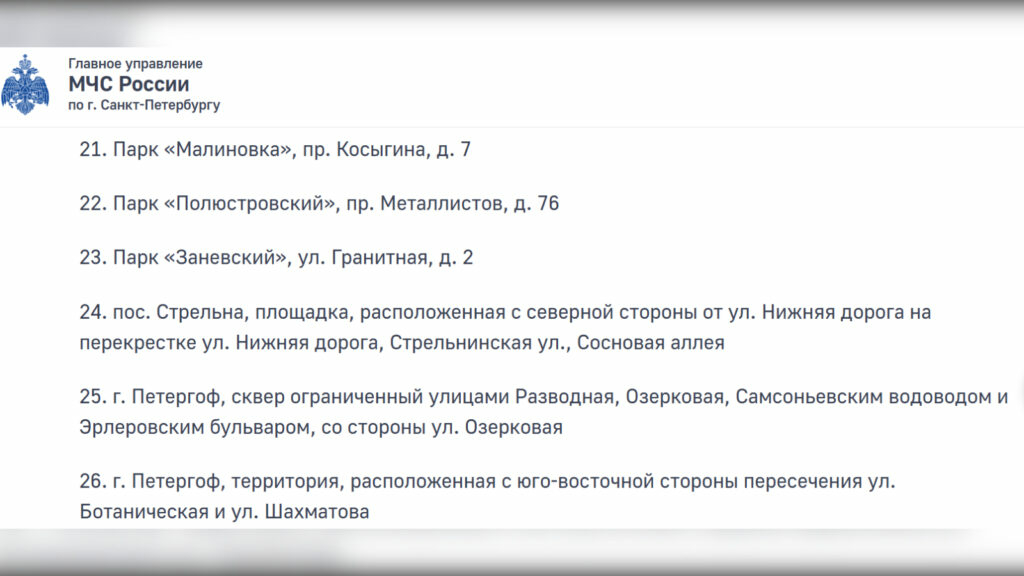Click the "Главное управление" header text
This screenshot has height=576, width=1024.
tap(135, 64)
